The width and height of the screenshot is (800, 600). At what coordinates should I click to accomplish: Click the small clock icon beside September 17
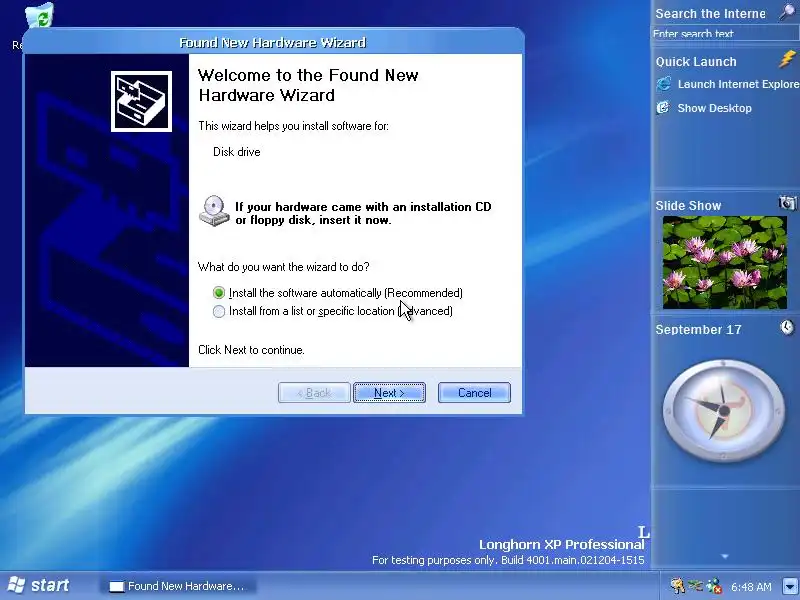click(x=787, y=327)
